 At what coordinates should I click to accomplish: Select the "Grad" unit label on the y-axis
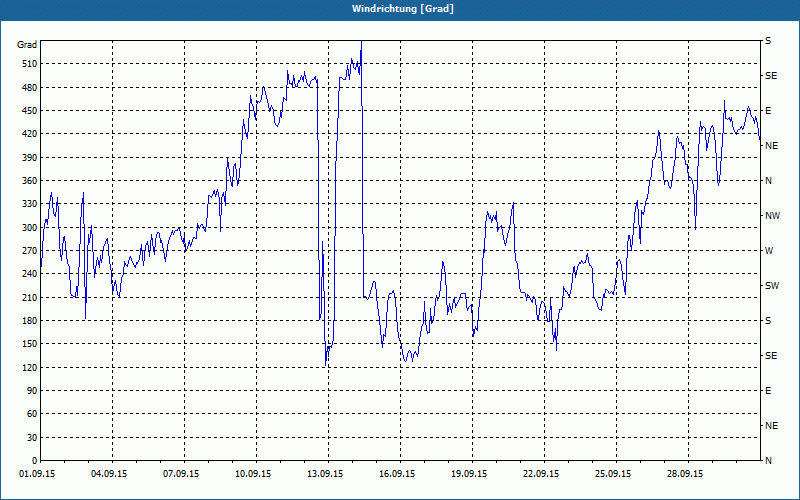(x=27, y=45)
